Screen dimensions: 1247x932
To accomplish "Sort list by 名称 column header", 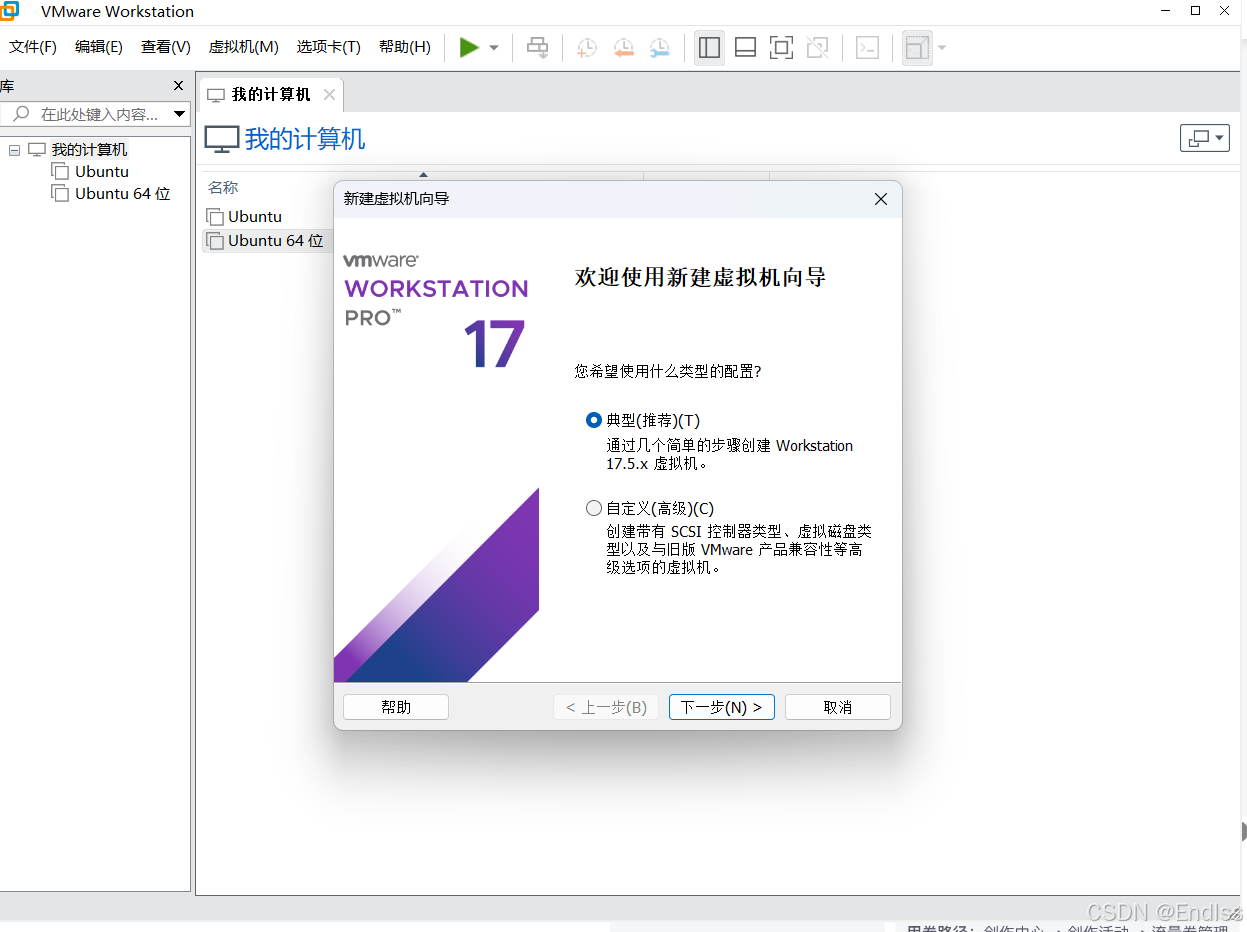I will click(223, 187).
